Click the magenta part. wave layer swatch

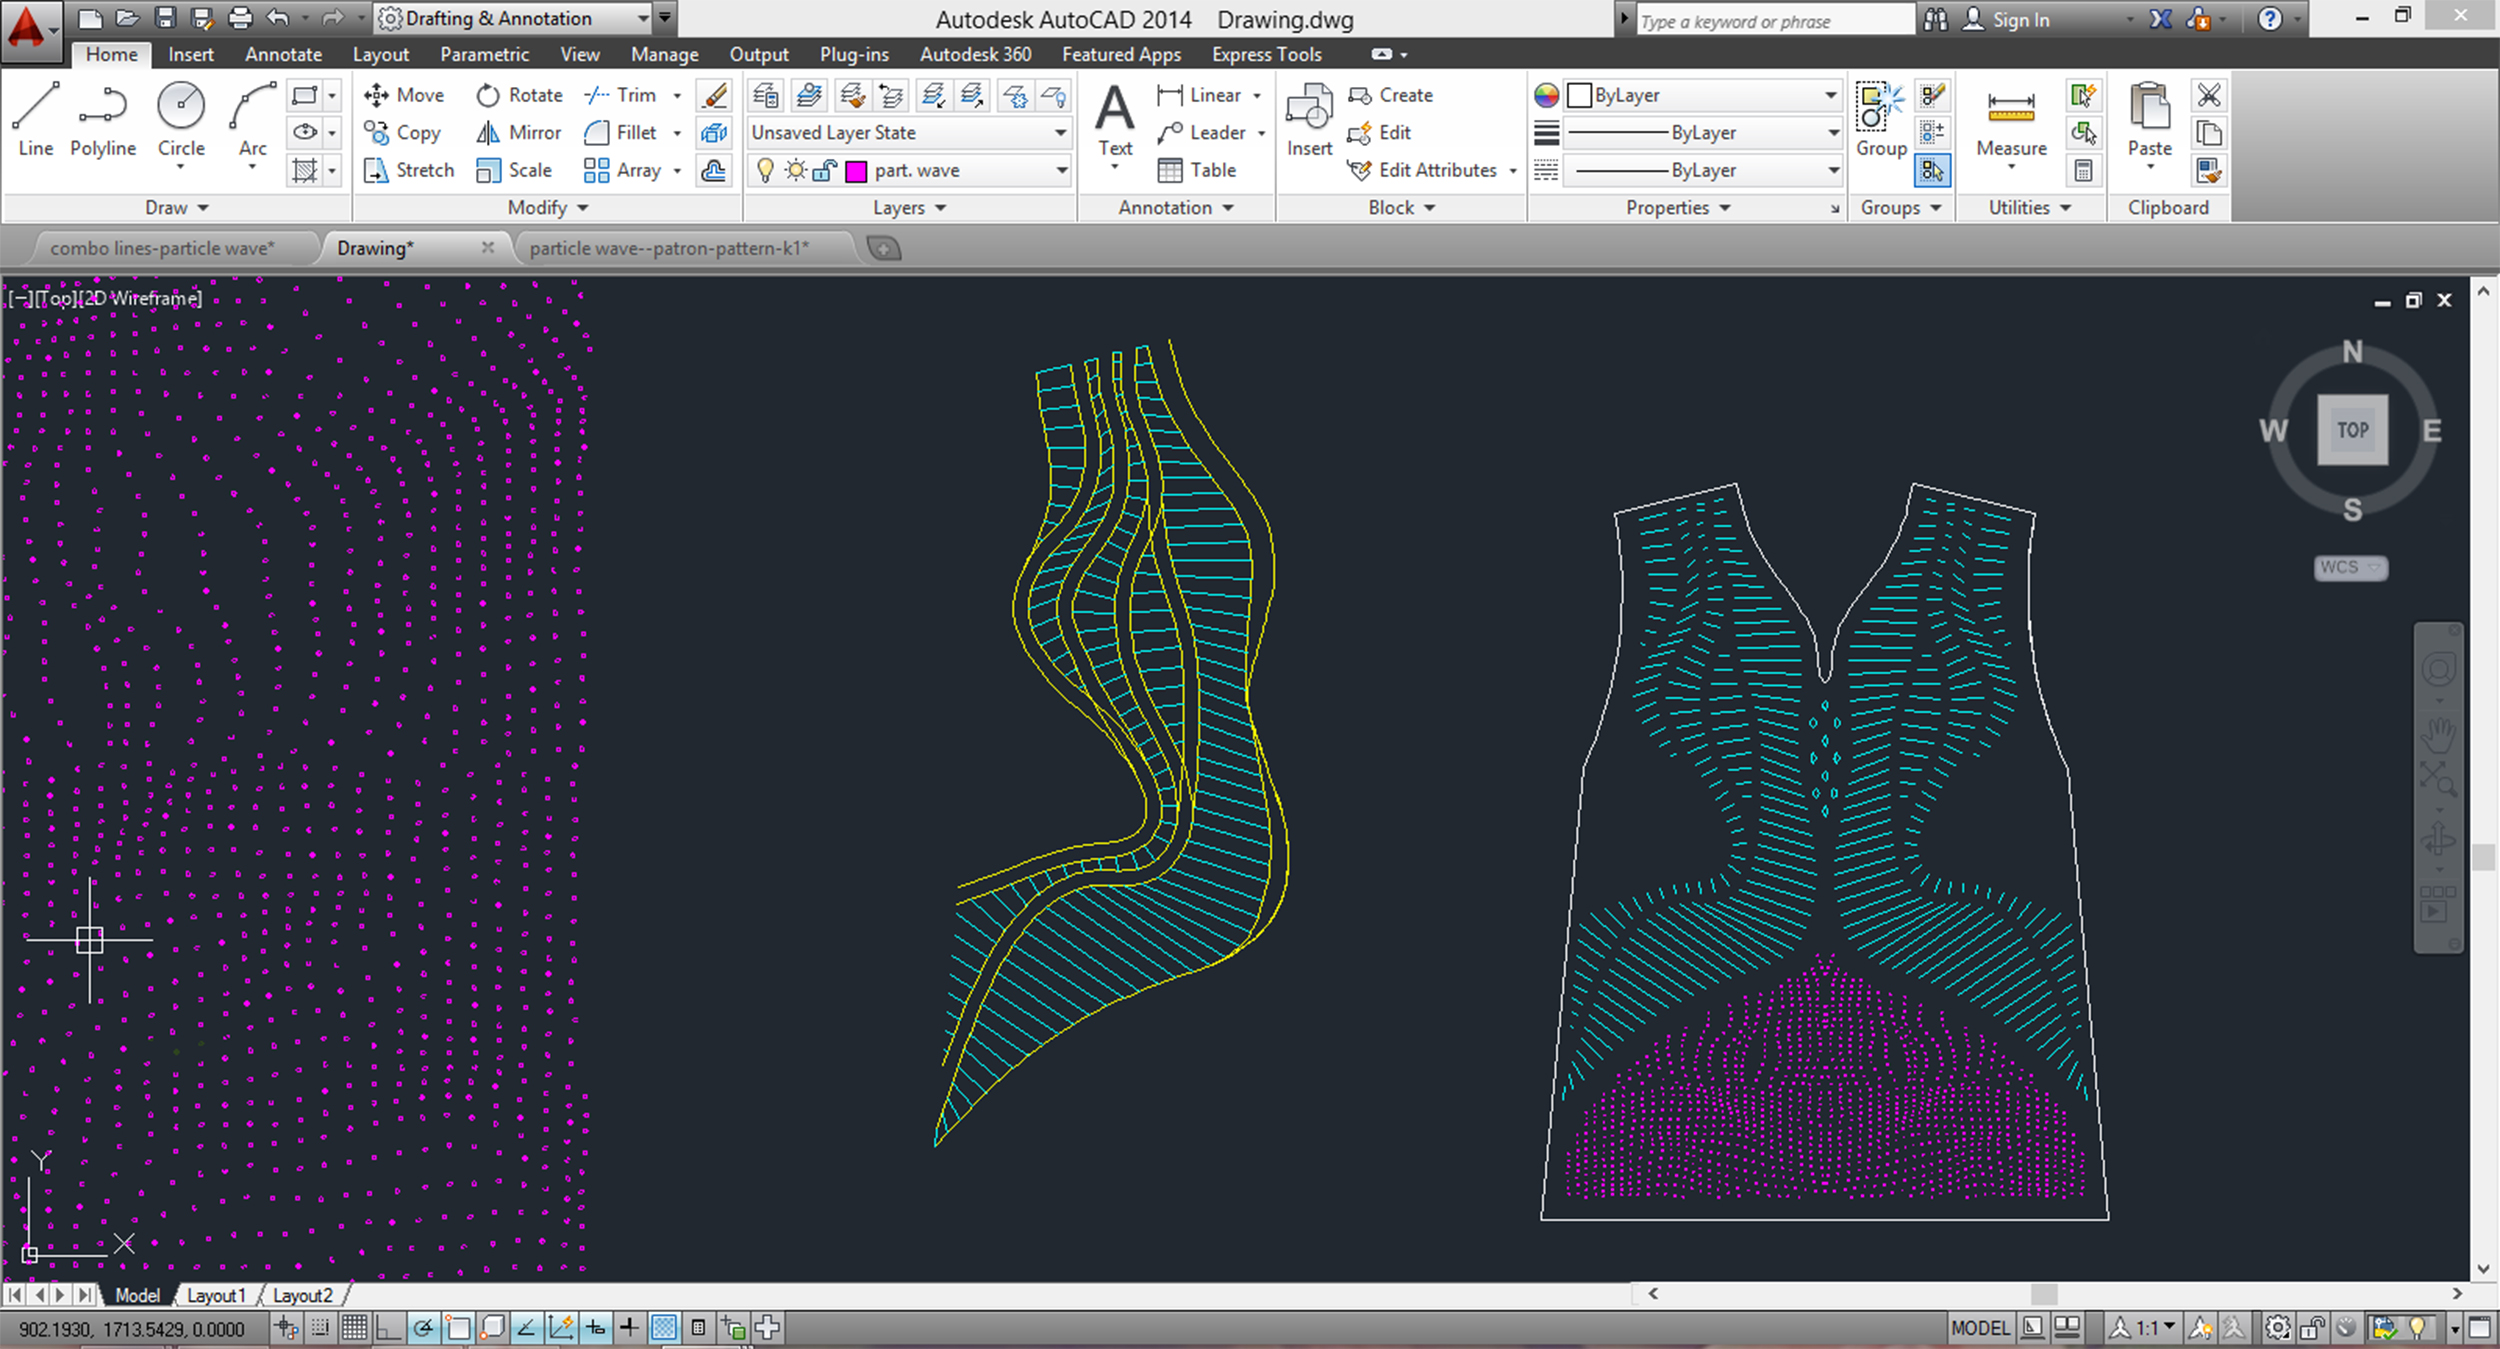tap(856, 171)
